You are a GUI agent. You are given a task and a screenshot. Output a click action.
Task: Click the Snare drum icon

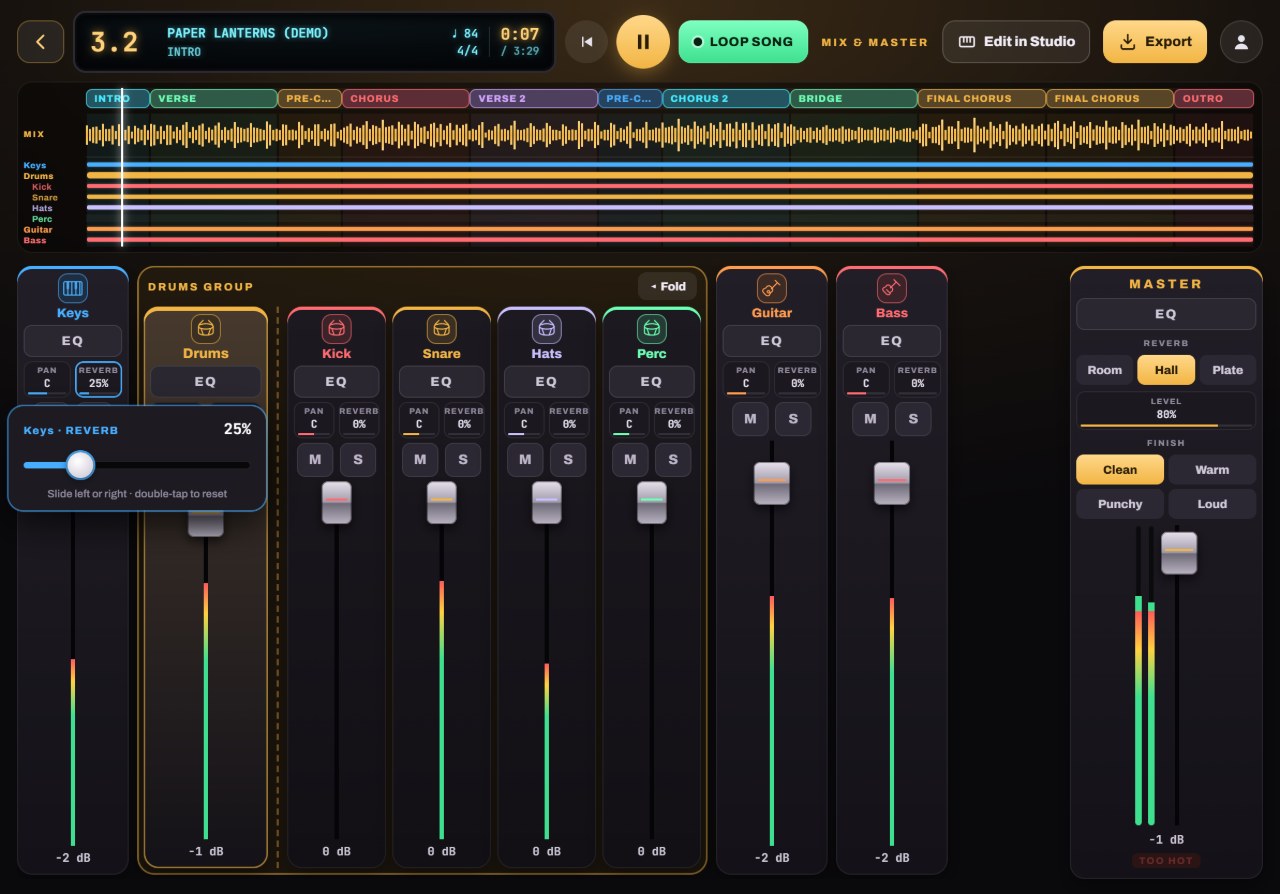[442, 329]
